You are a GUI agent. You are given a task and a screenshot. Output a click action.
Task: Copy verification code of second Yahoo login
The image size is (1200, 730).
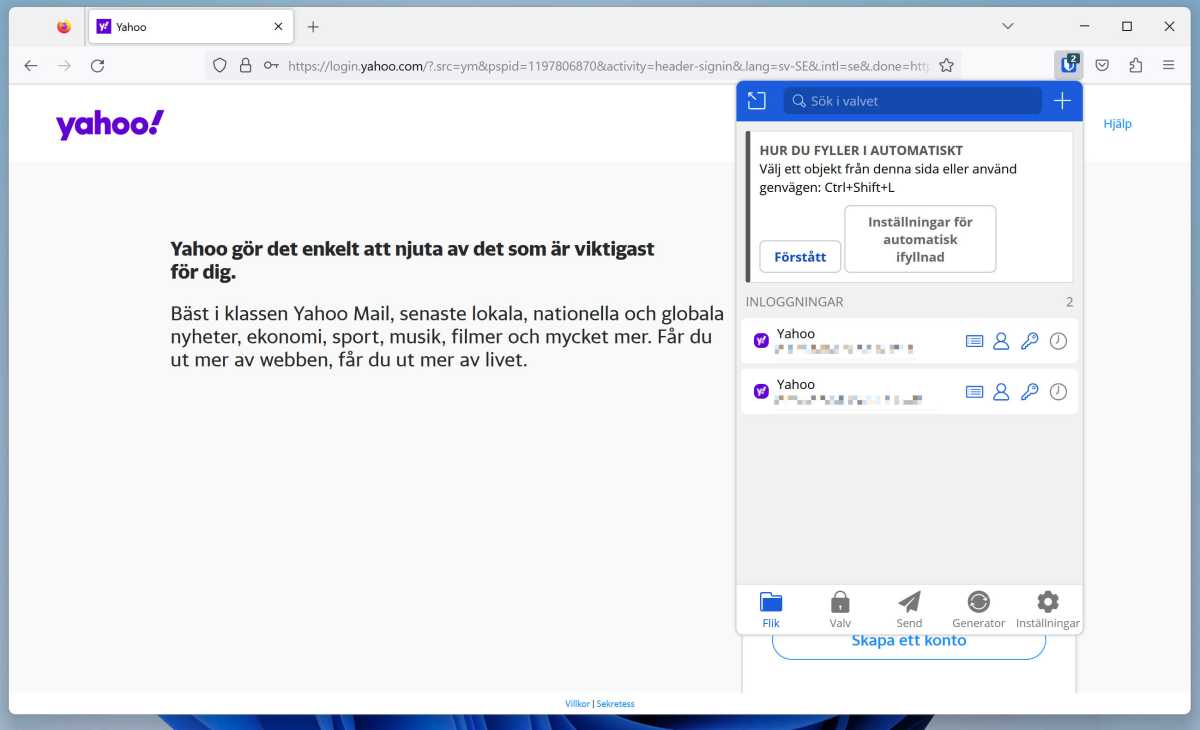coord(1058,392)
